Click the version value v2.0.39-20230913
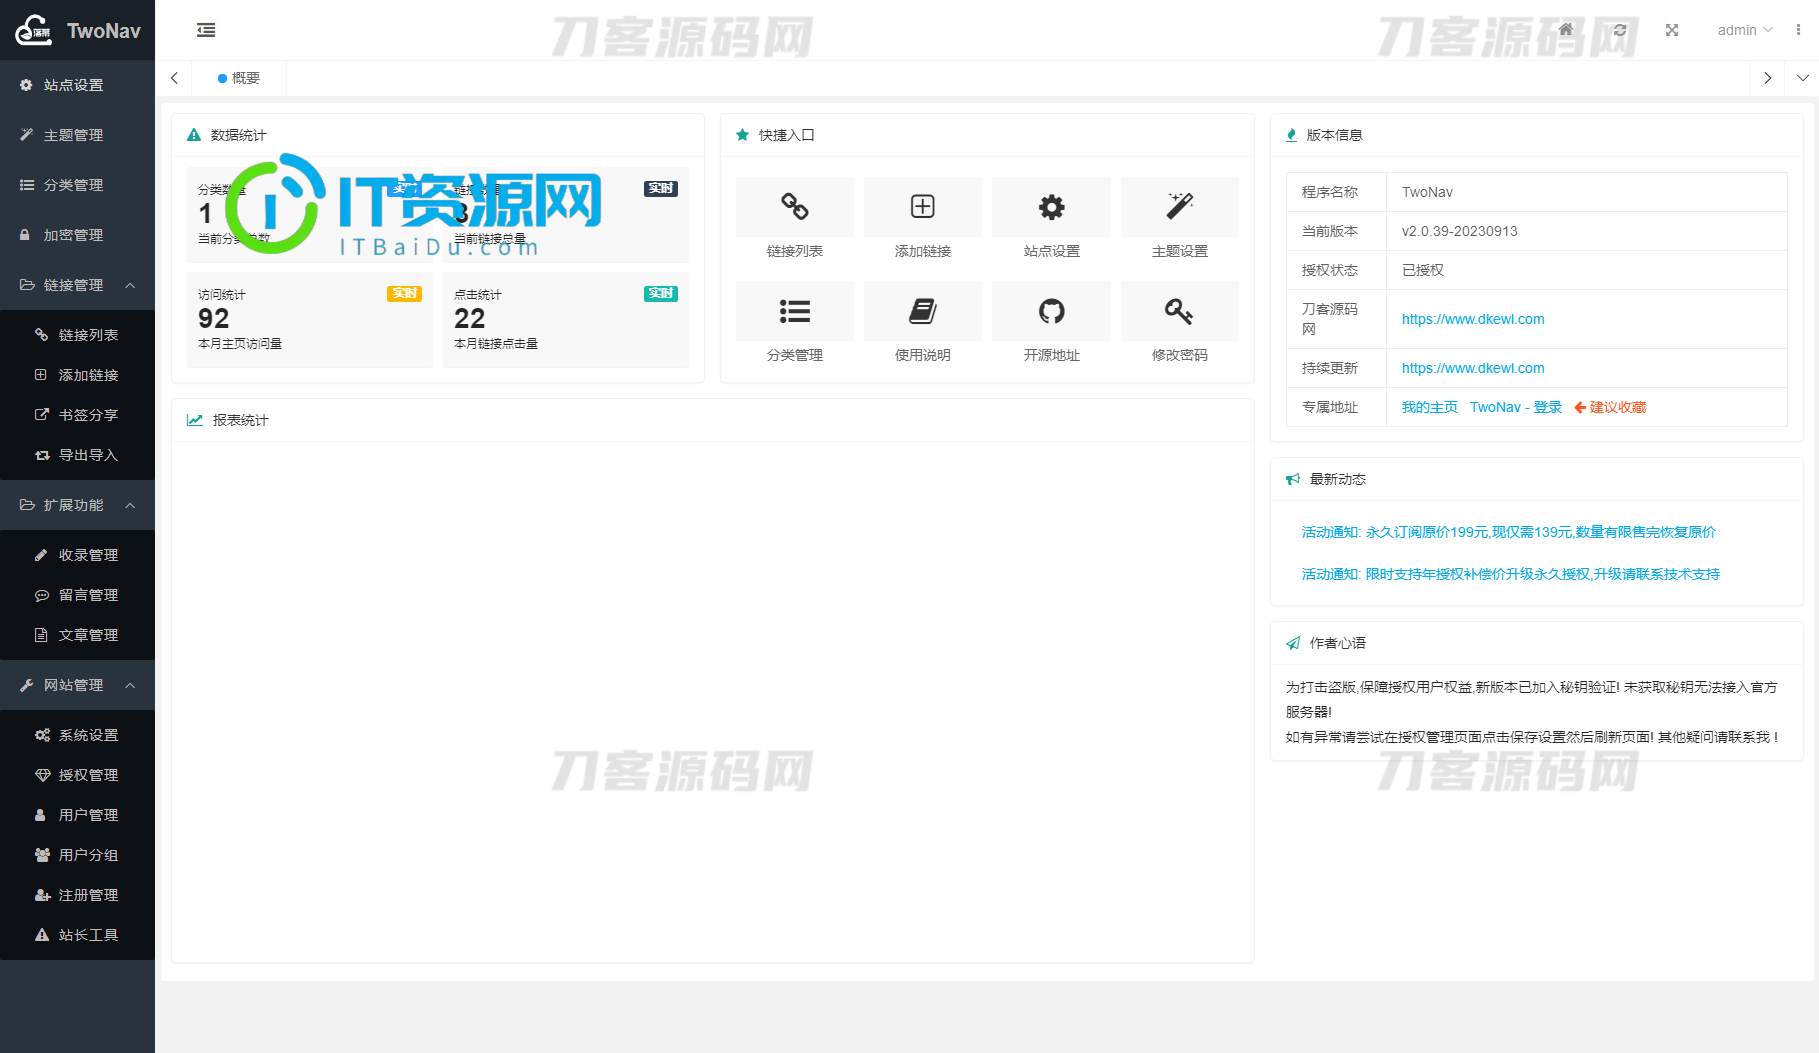 [x=1459, y=231]
